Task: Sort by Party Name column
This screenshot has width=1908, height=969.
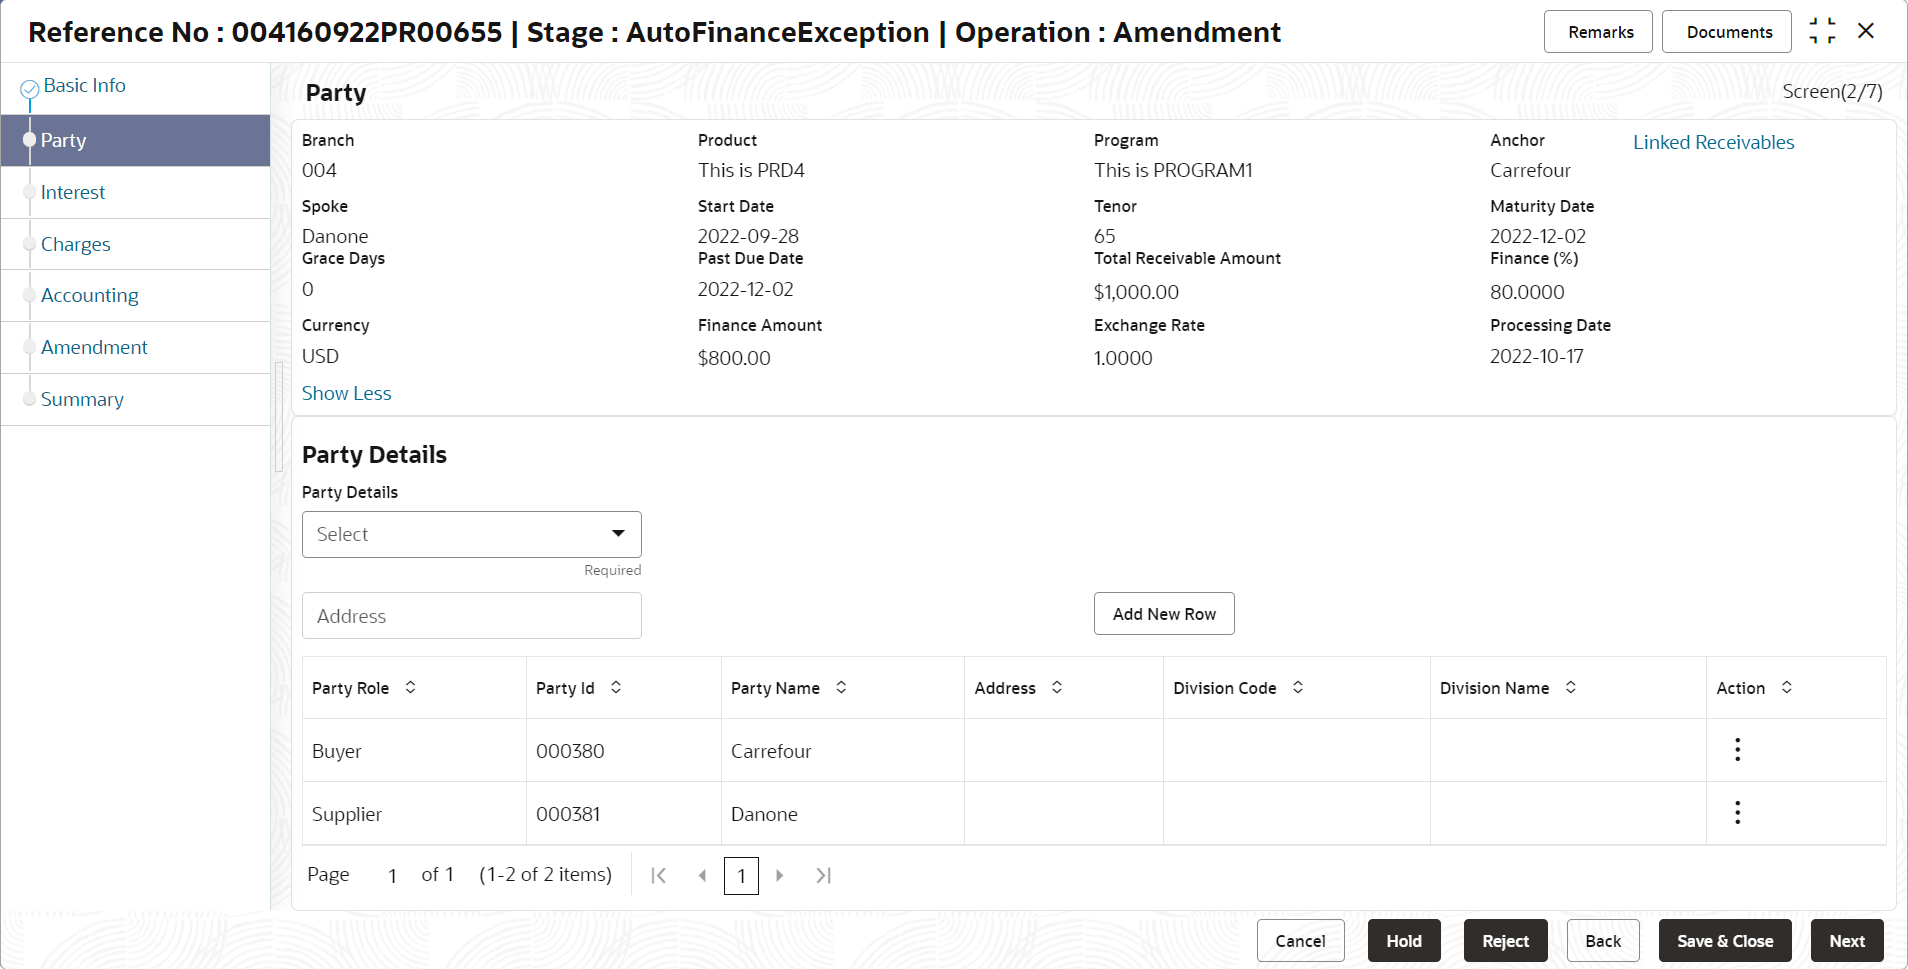Action: pos(841,687)
